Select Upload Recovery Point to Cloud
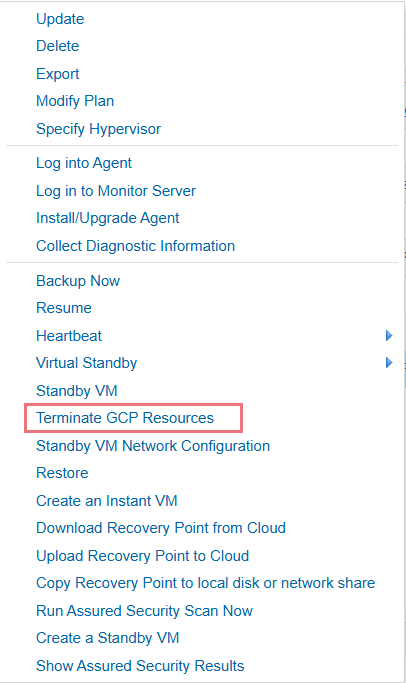 142,555
